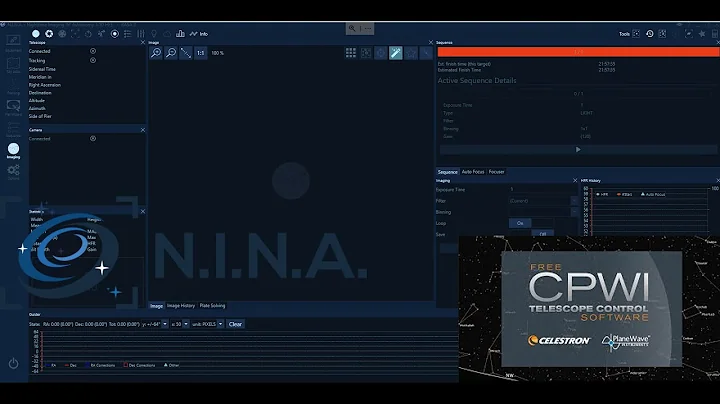Click the weather cloud icon in Info toolbar
The width and height of the screenshot is (720, 404).
click(167, 34)
